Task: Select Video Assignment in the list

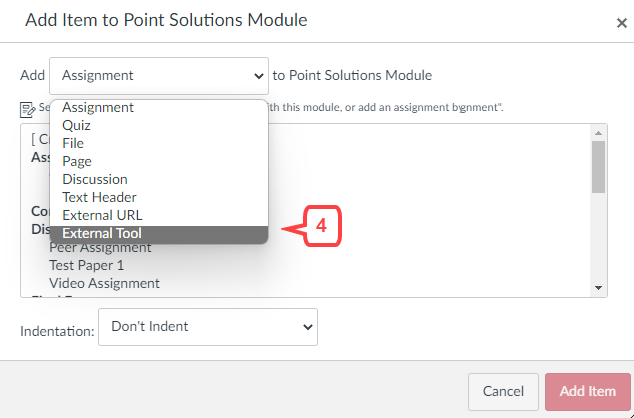Action: [x=104, y=283]
